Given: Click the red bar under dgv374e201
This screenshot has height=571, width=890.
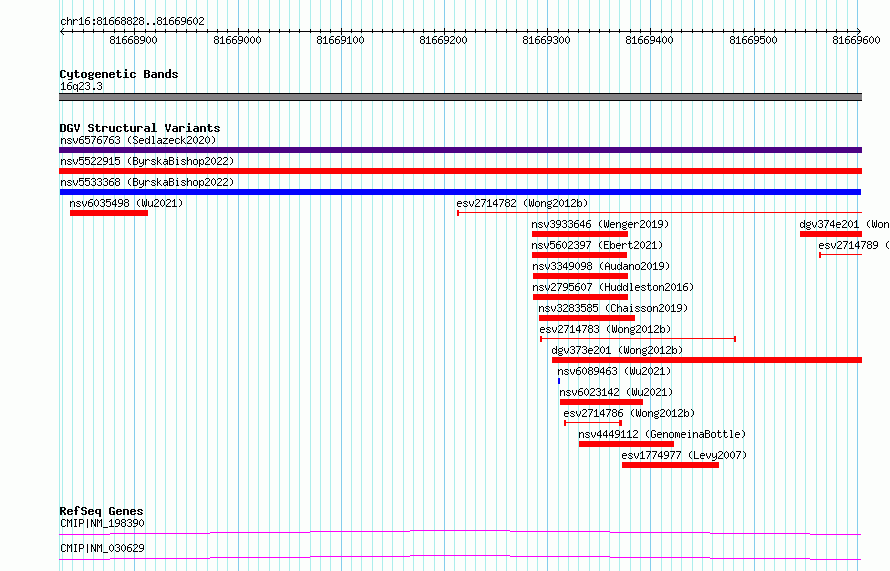Looking at the screenshot, I should (831, 234).
